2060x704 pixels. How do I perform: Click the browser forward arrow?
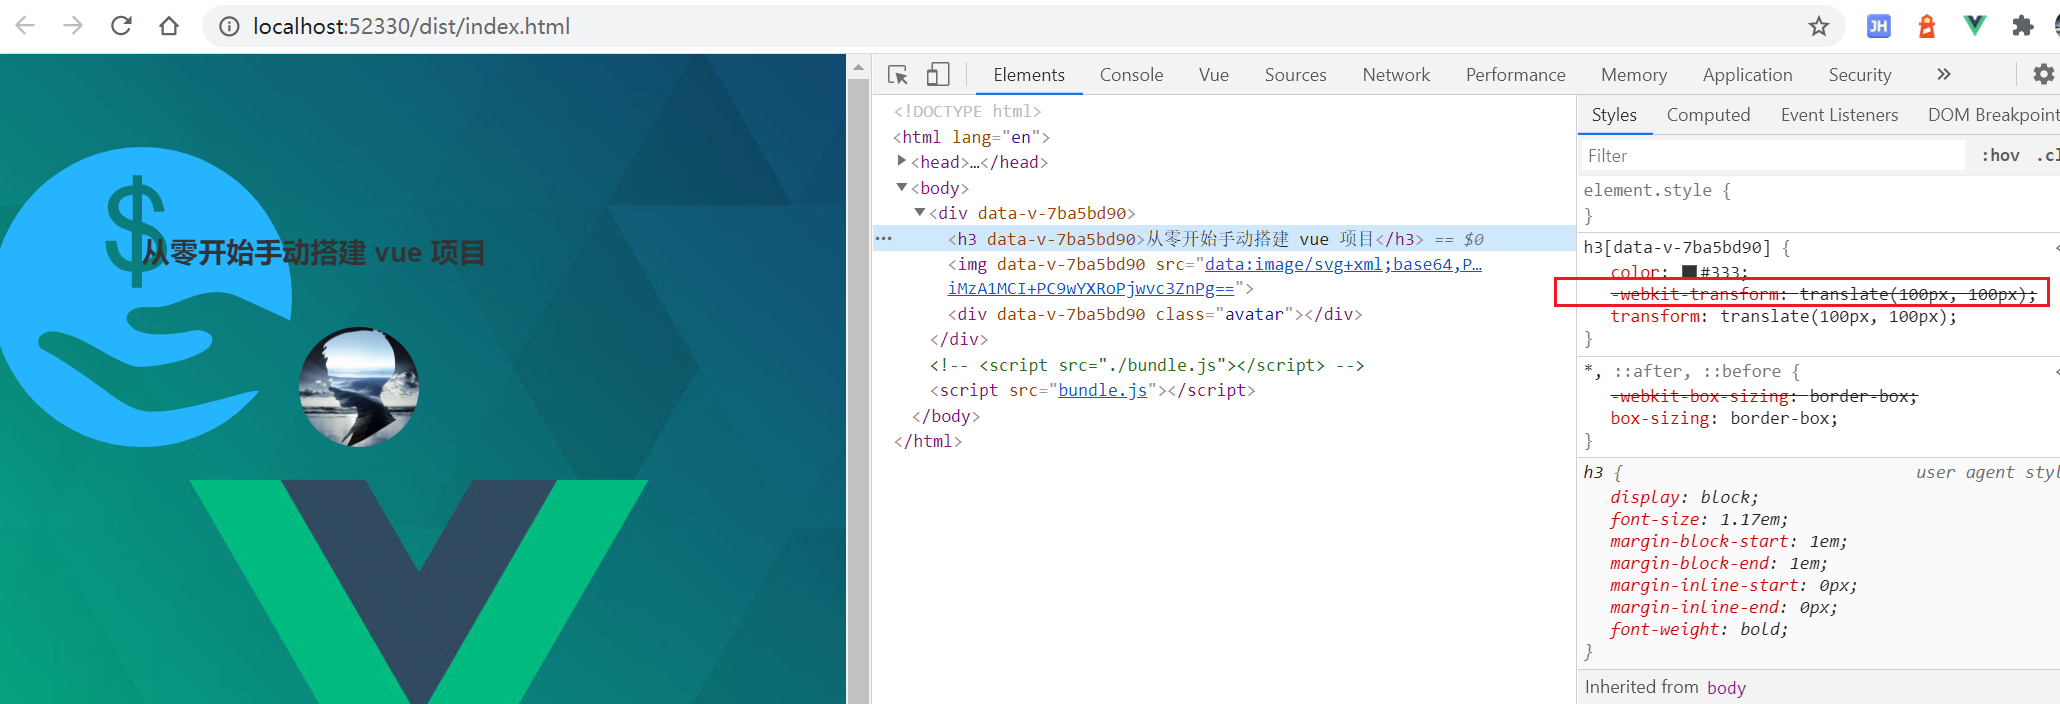click(x=73, y=26)
